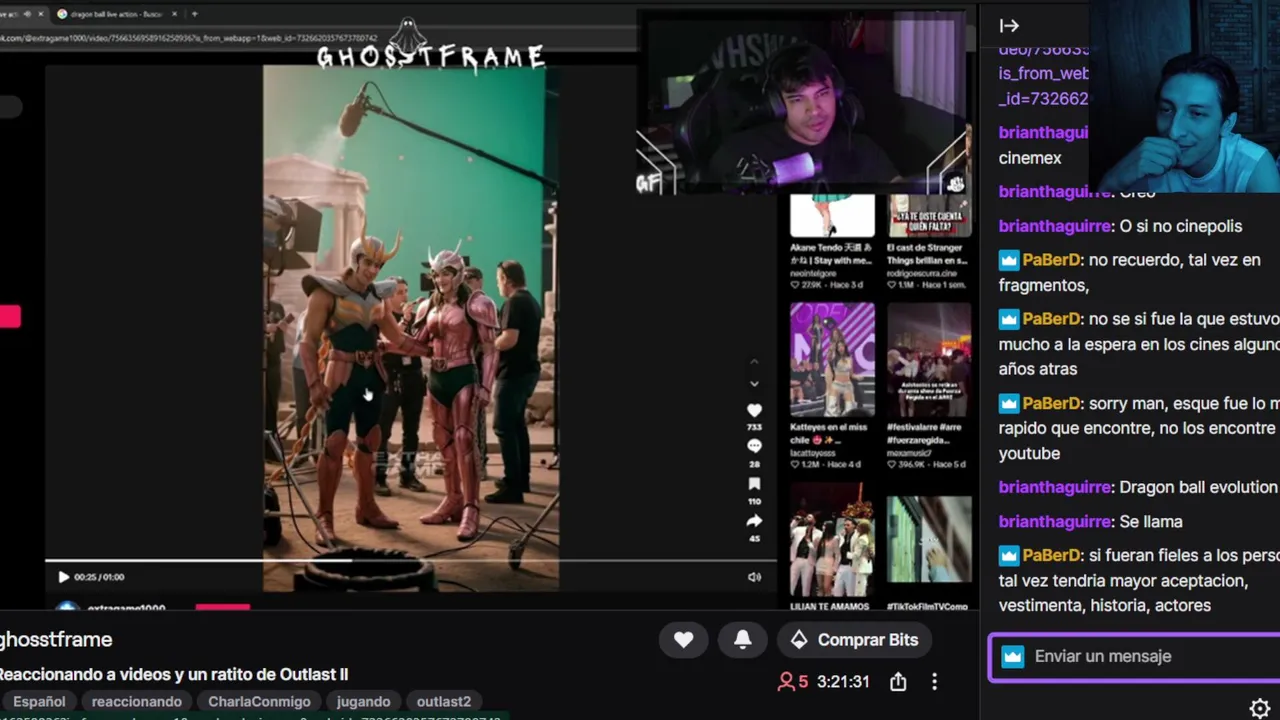Select the jugando tag
This screenshot has width=1280, height=720.
(363, 702)
